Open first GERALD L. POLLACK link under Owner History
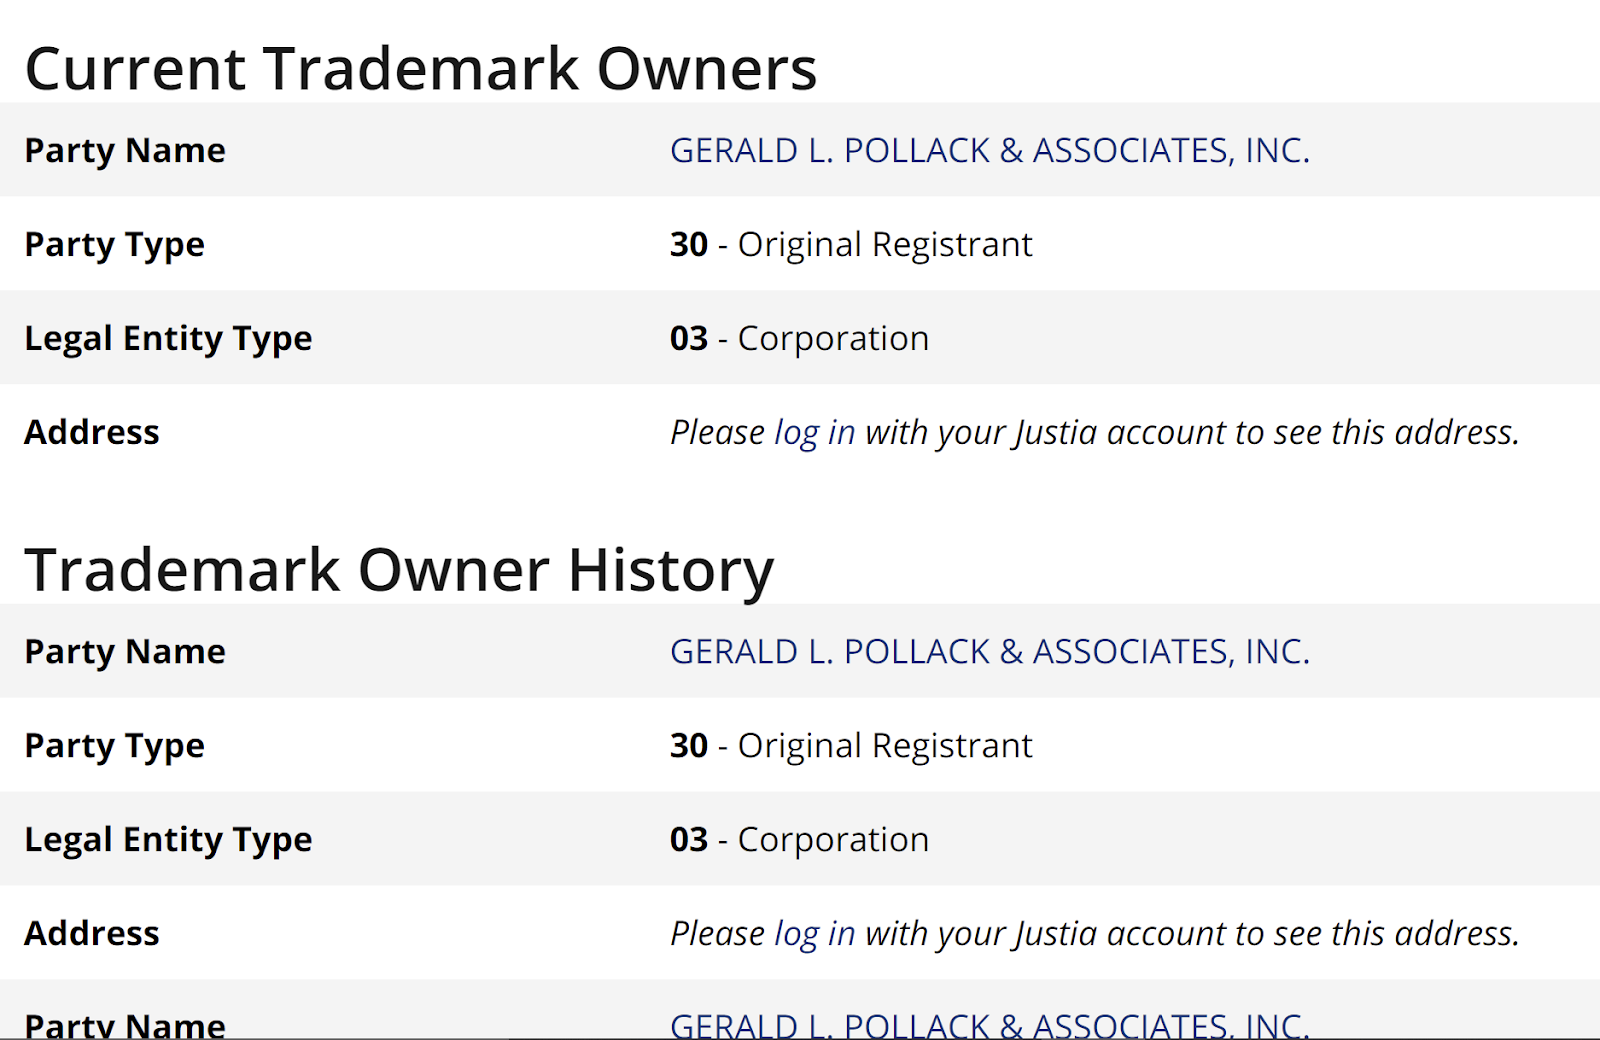Image resolution: width=1600 pixels, height=1040 pixels. coord(989,651)
